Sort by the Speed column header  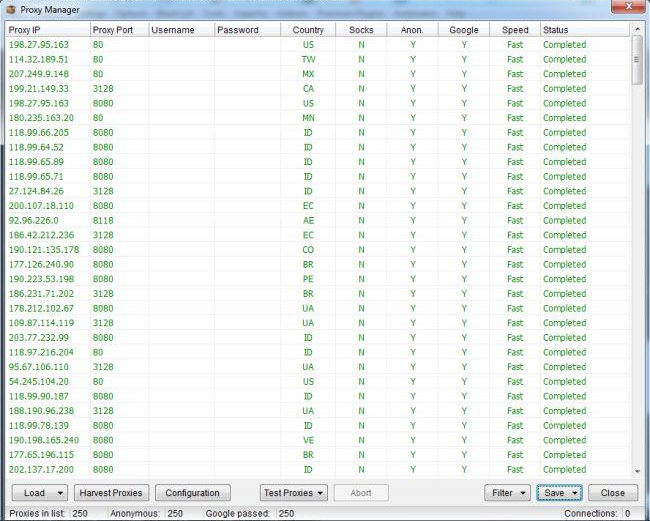pos(515,30)
